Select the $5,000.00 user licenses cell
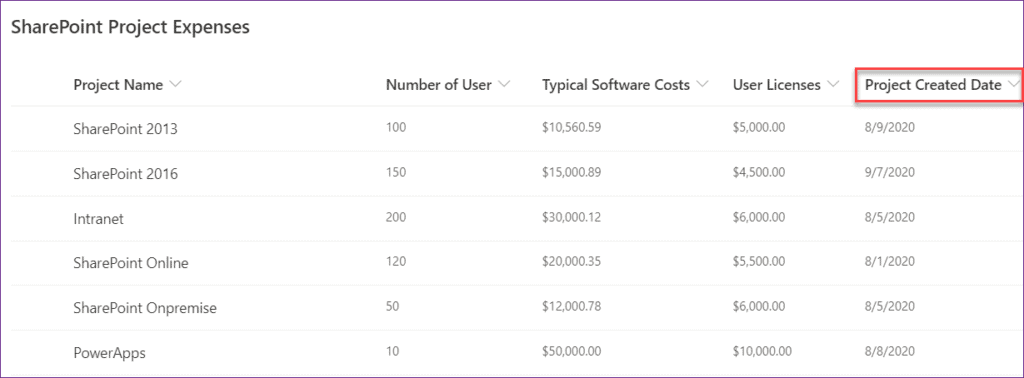This screenshot has width=1024, height=378. (x=760, y=127)
